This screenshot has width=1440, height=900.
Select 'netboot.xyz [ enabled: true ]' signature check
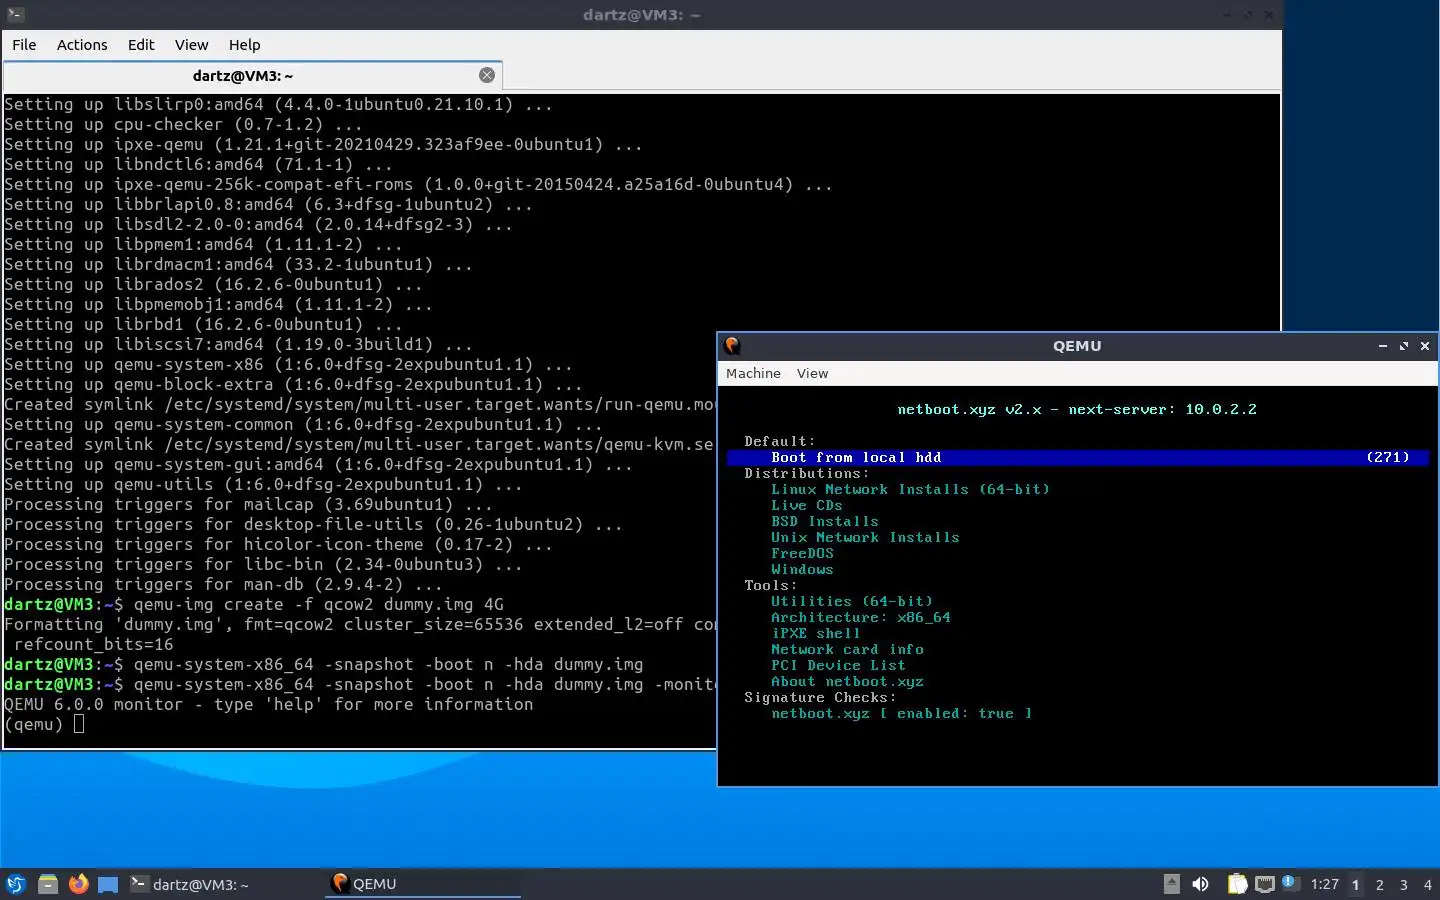tap(901, 713)
